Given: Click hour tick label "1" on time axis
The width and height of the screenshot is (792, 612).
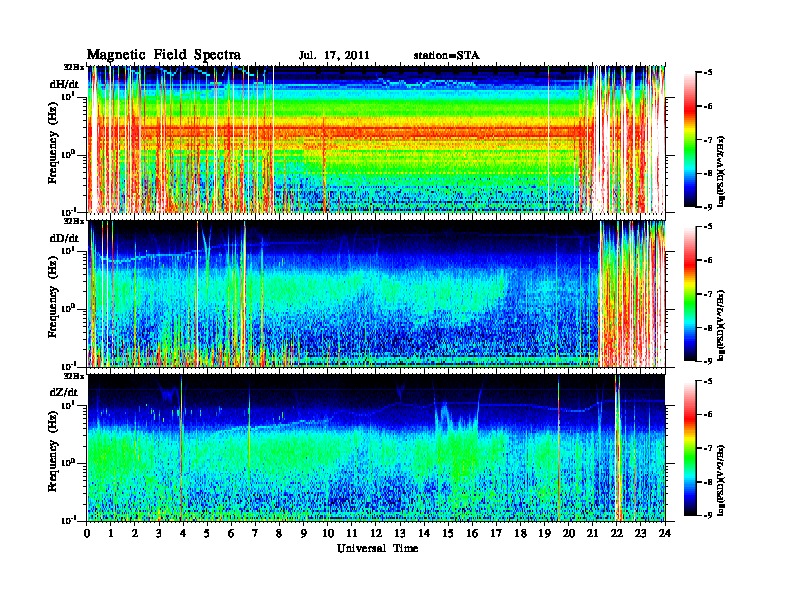Looking at the screenshot, I should [111, 533].
